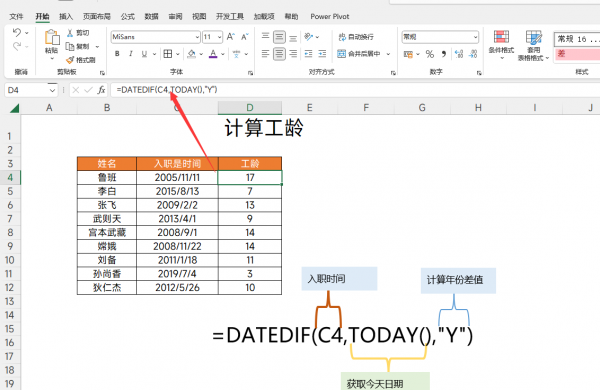Open 套用表格格式 table styles

point(533,45)
